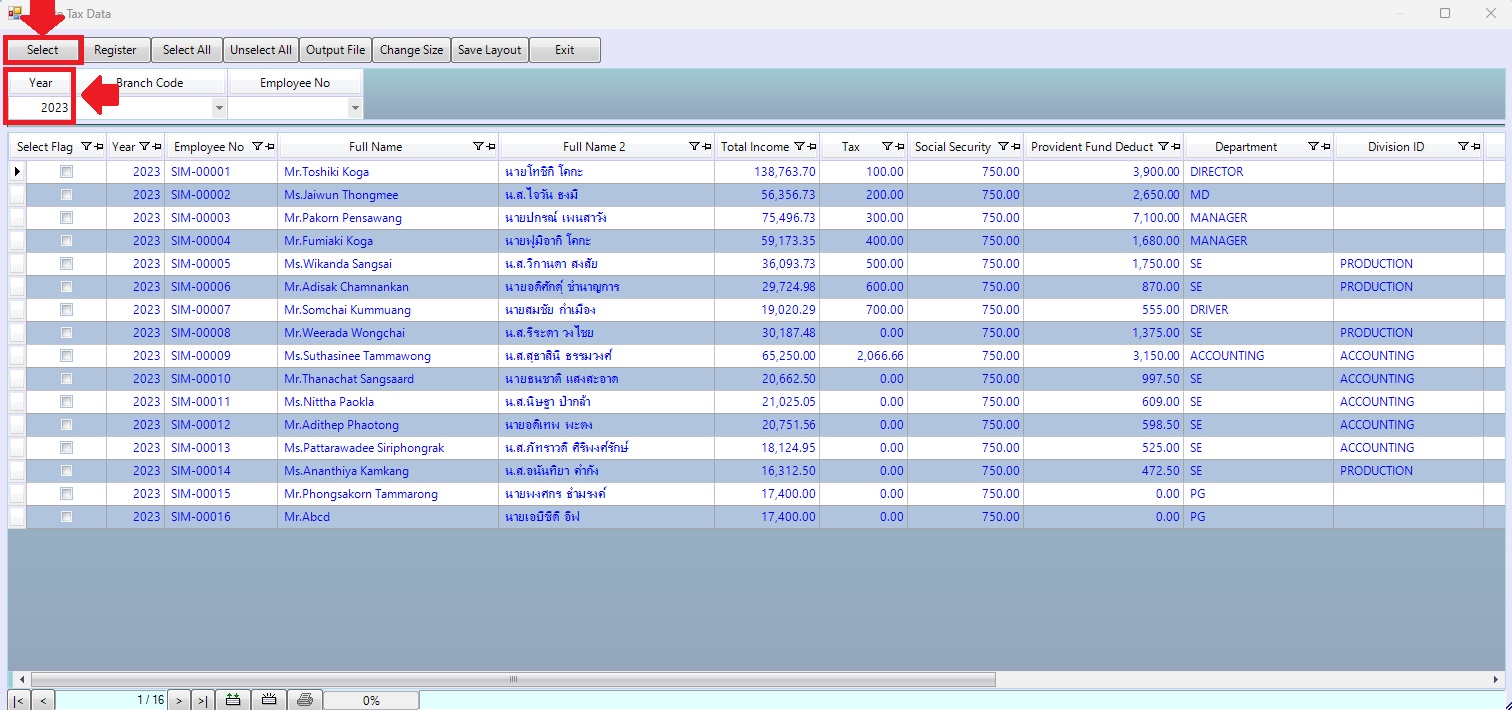
Task: Click the green arrows row icon at bottom
Action: pyautogui.click(x=233, y=700)
